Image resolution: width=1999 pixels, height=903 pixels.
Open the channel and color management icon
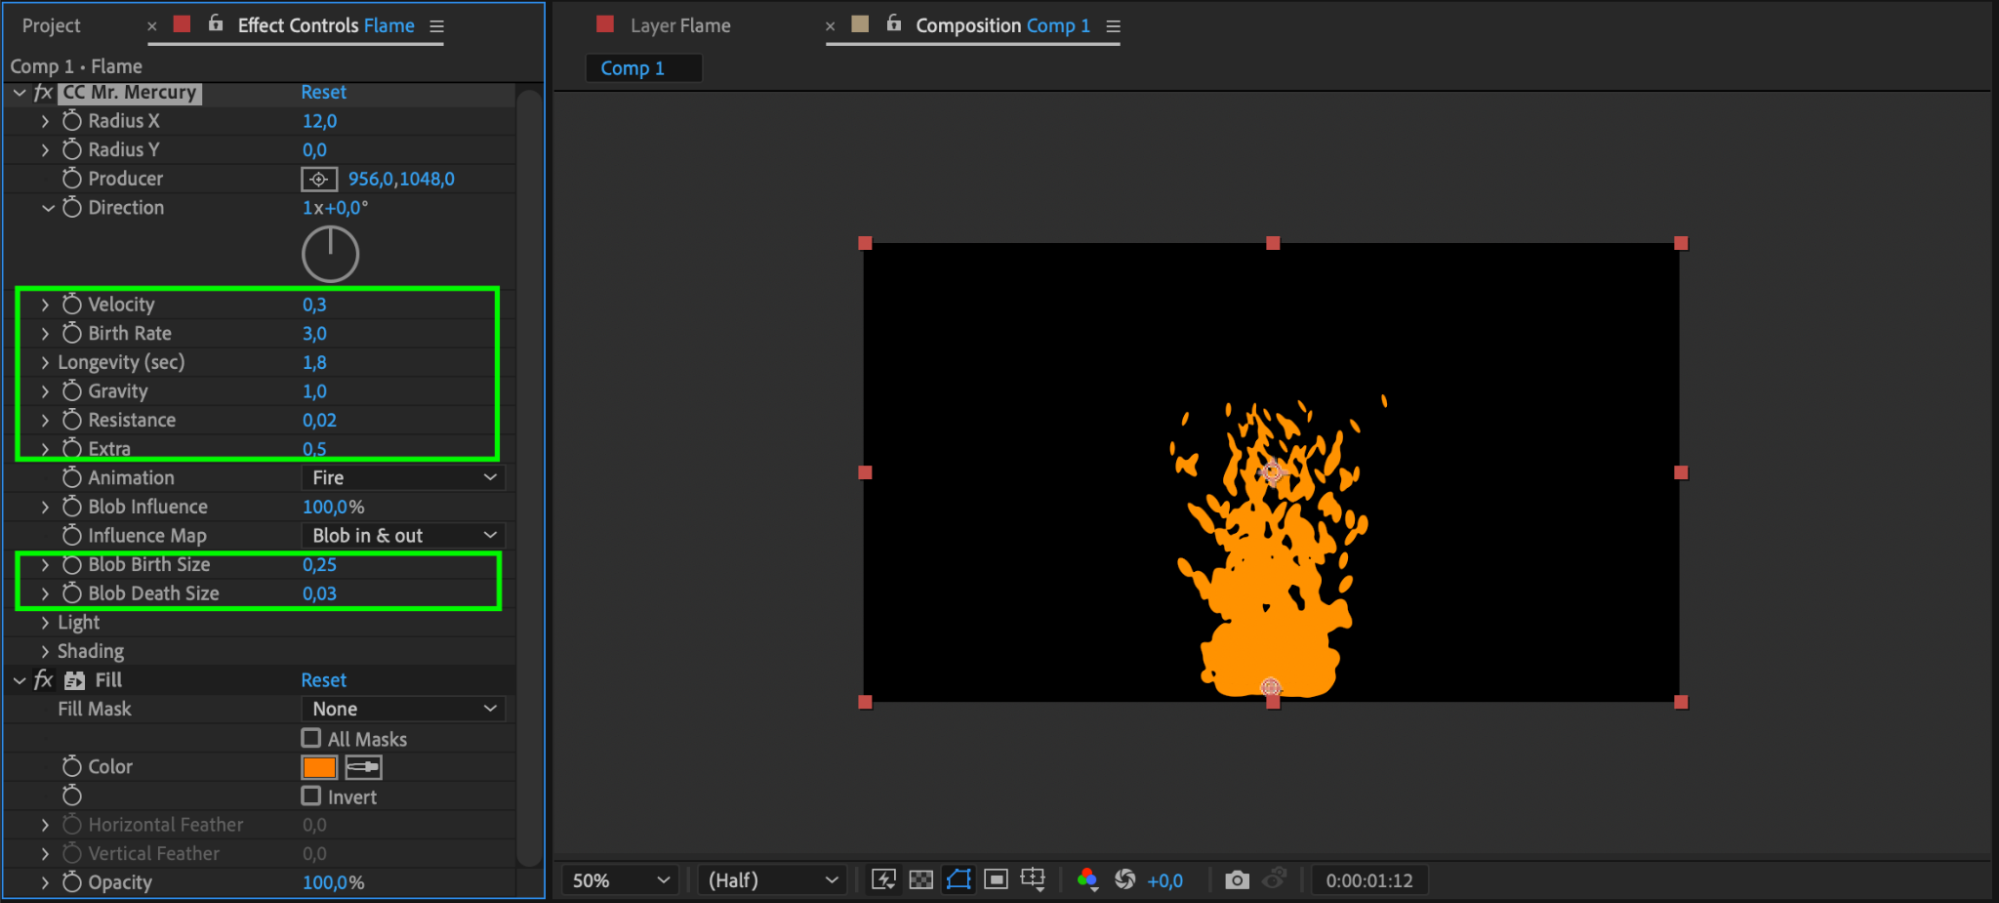pyautogui.click(x=1088, y=880)
